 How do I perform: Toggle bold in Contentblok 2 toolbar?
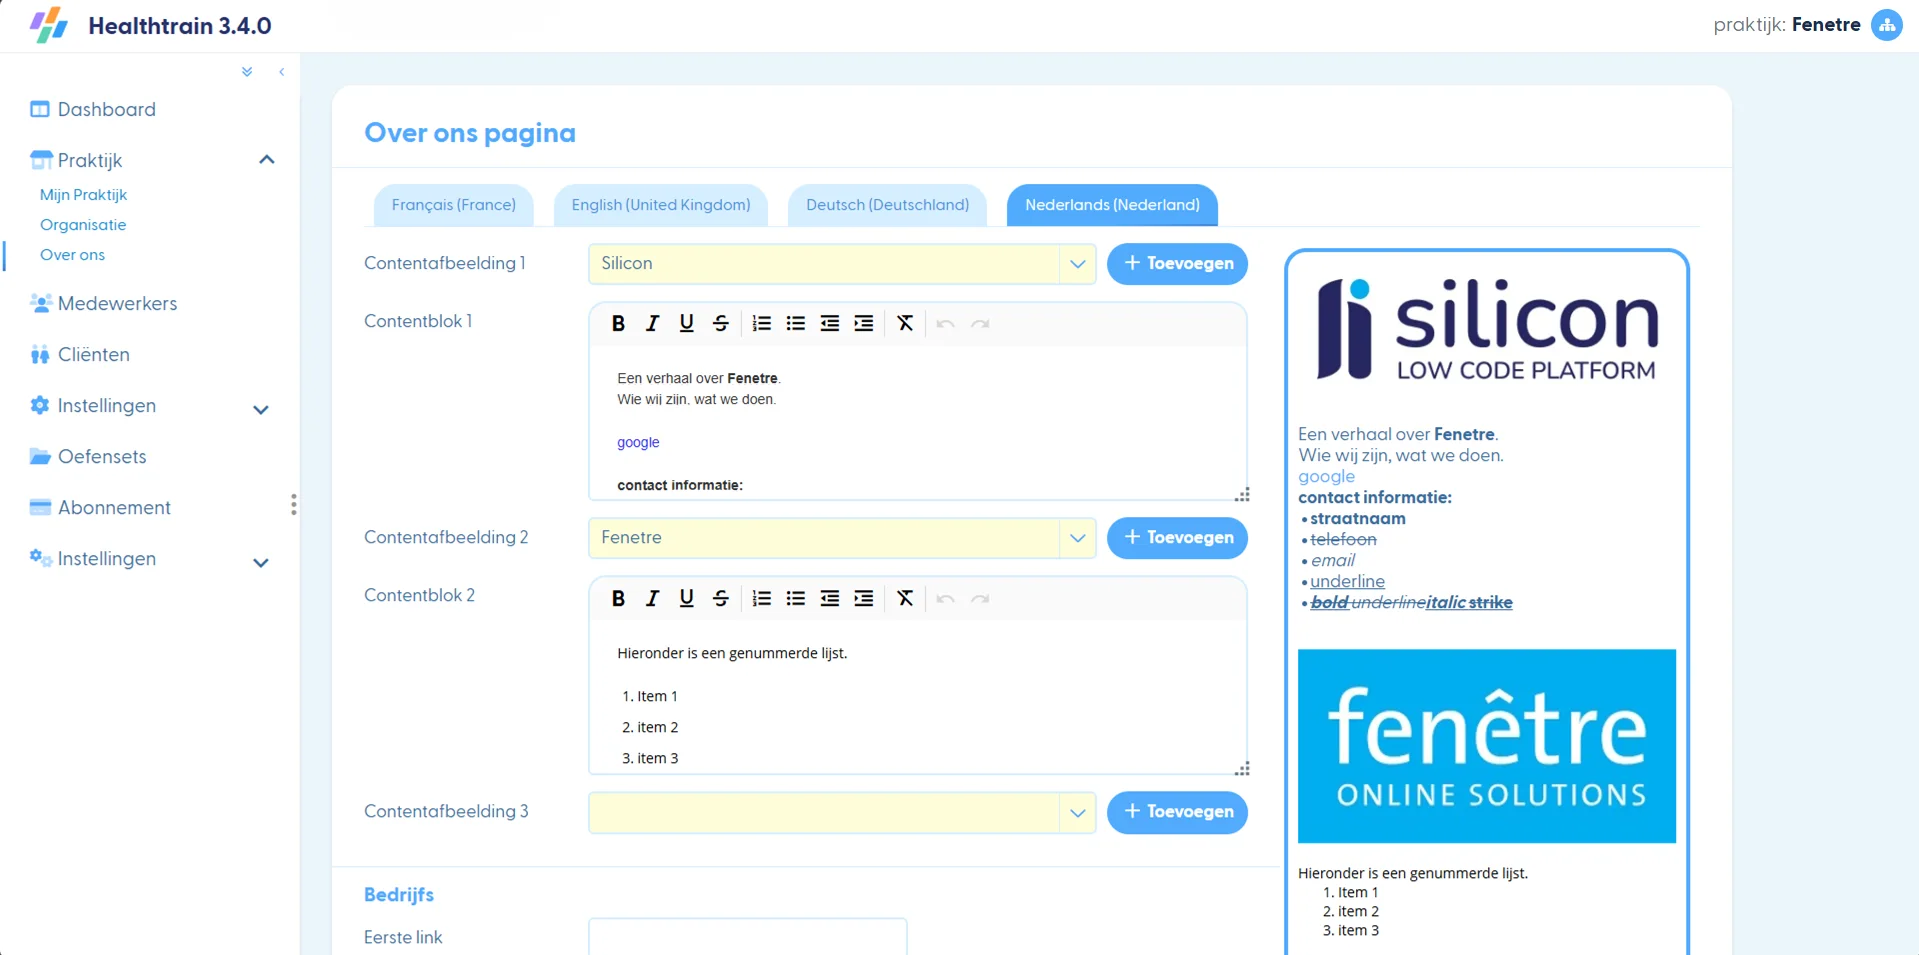(x=618, y=598)
